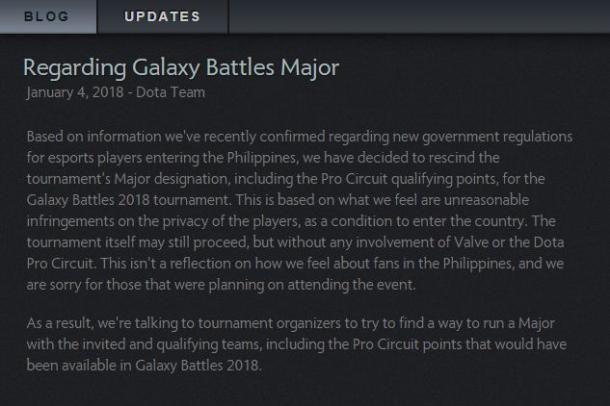Click the line starting 'been available in Galaxy'

click(x=144, y=366)
